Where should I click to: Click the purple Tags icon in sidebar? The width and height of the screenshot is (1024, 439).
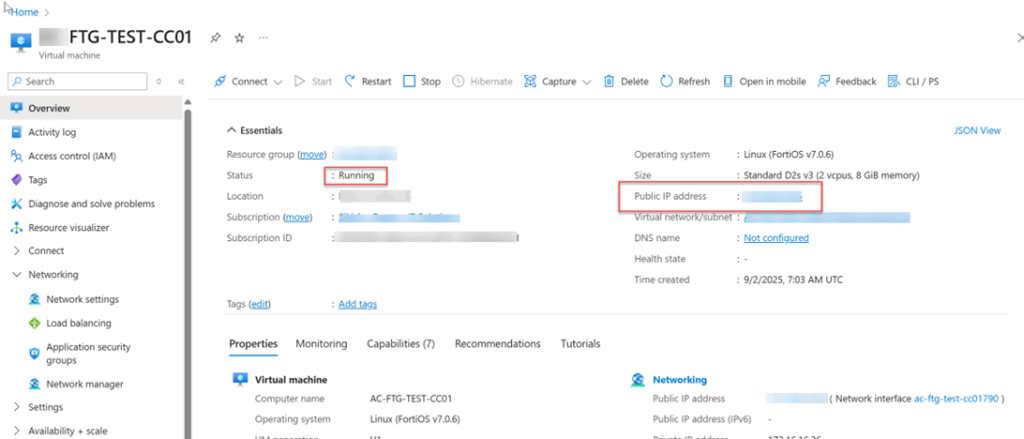[x=16, y=180]
